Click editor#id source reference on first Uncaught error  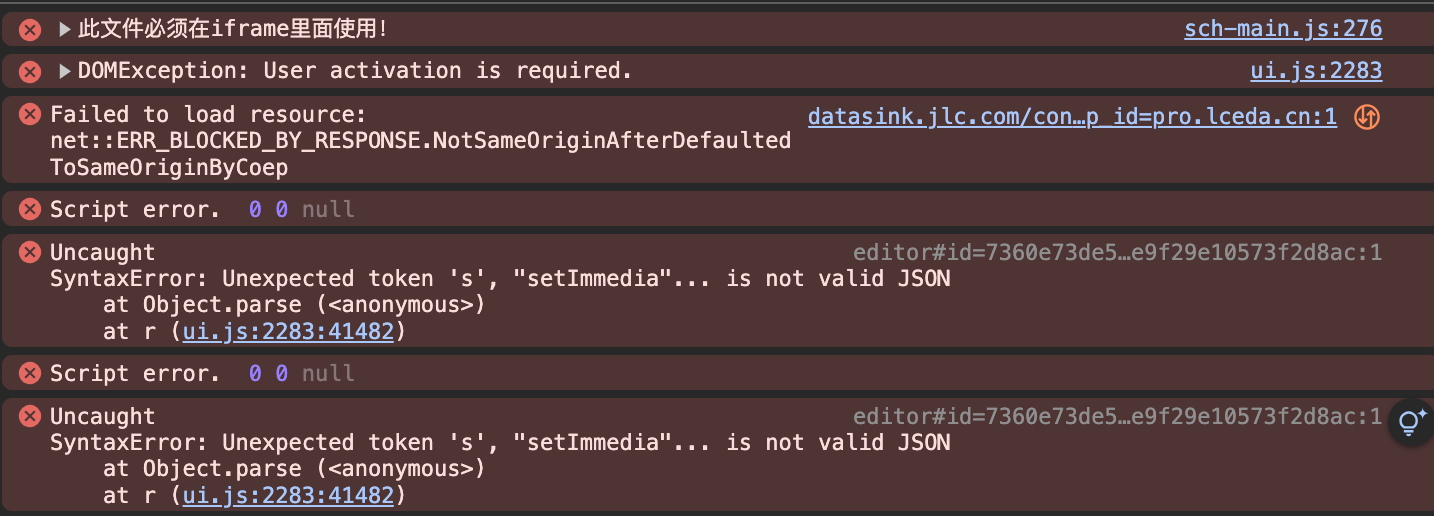pyautogui.click(x=1117, y=253)
